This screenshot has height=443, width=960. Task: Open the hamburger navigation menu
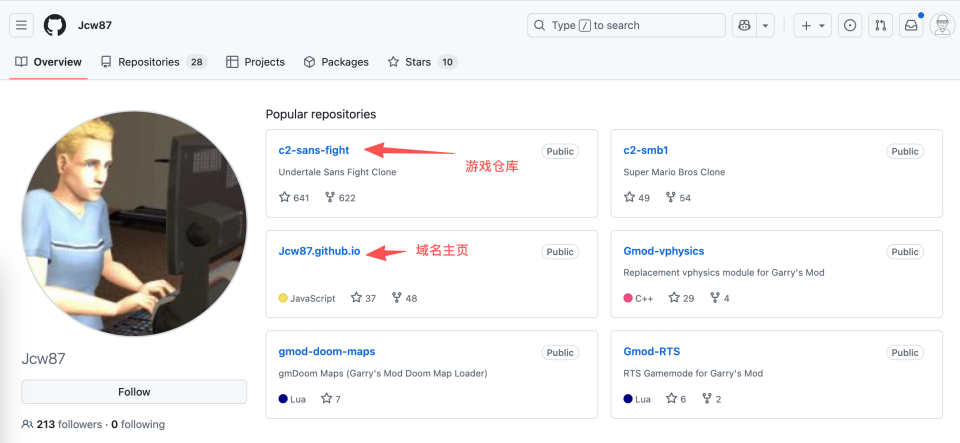point(22,25)
